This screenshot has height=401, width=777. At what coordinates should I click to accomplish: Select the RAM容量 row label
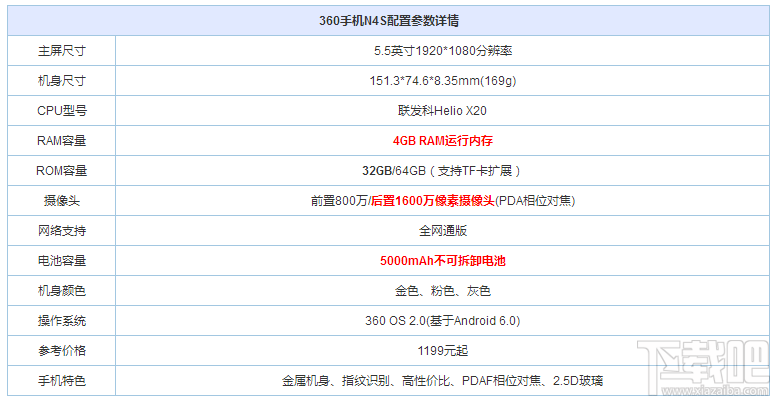[x=61, y=141]
